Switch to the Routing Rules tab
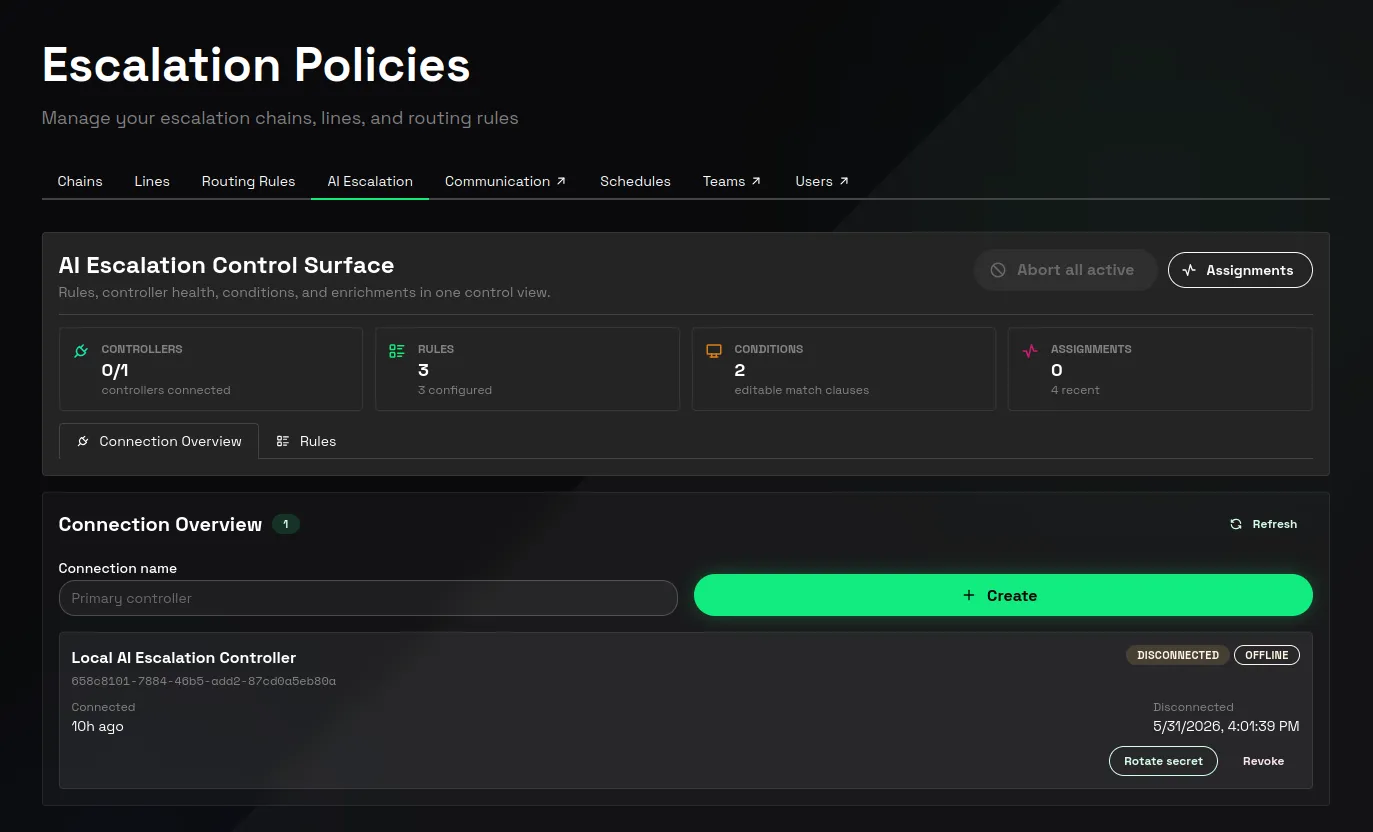Image resolution: width=1373 pixels, height=832 pixels. pos(248,181)
